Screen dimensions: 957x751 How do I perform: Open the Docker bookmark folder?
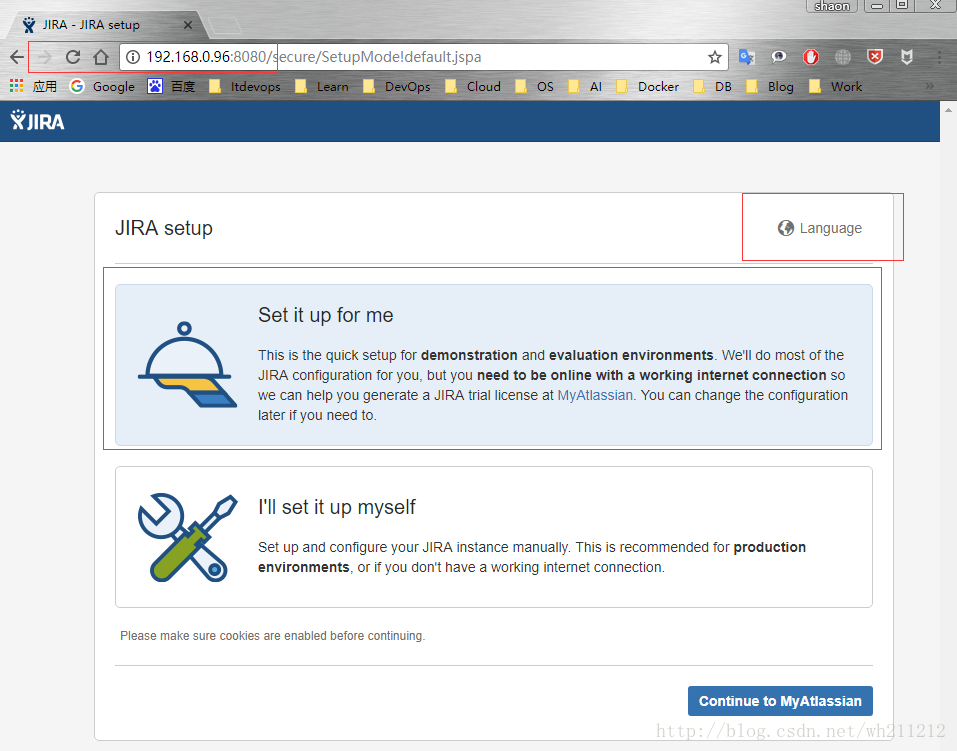(x=648, y=87)
